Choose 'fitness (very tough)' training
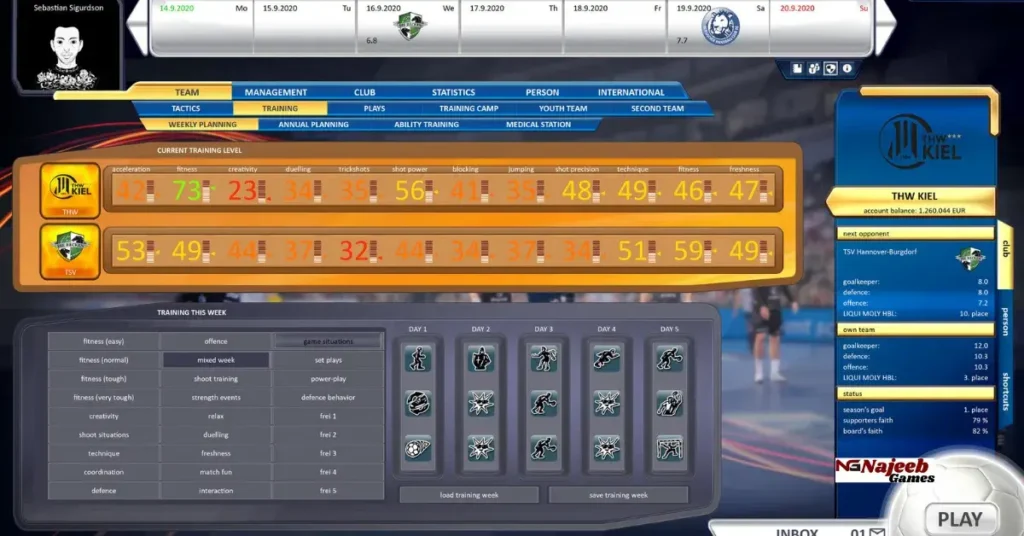The width and height of the screenshot is (1024, 536). pos(104,397)
